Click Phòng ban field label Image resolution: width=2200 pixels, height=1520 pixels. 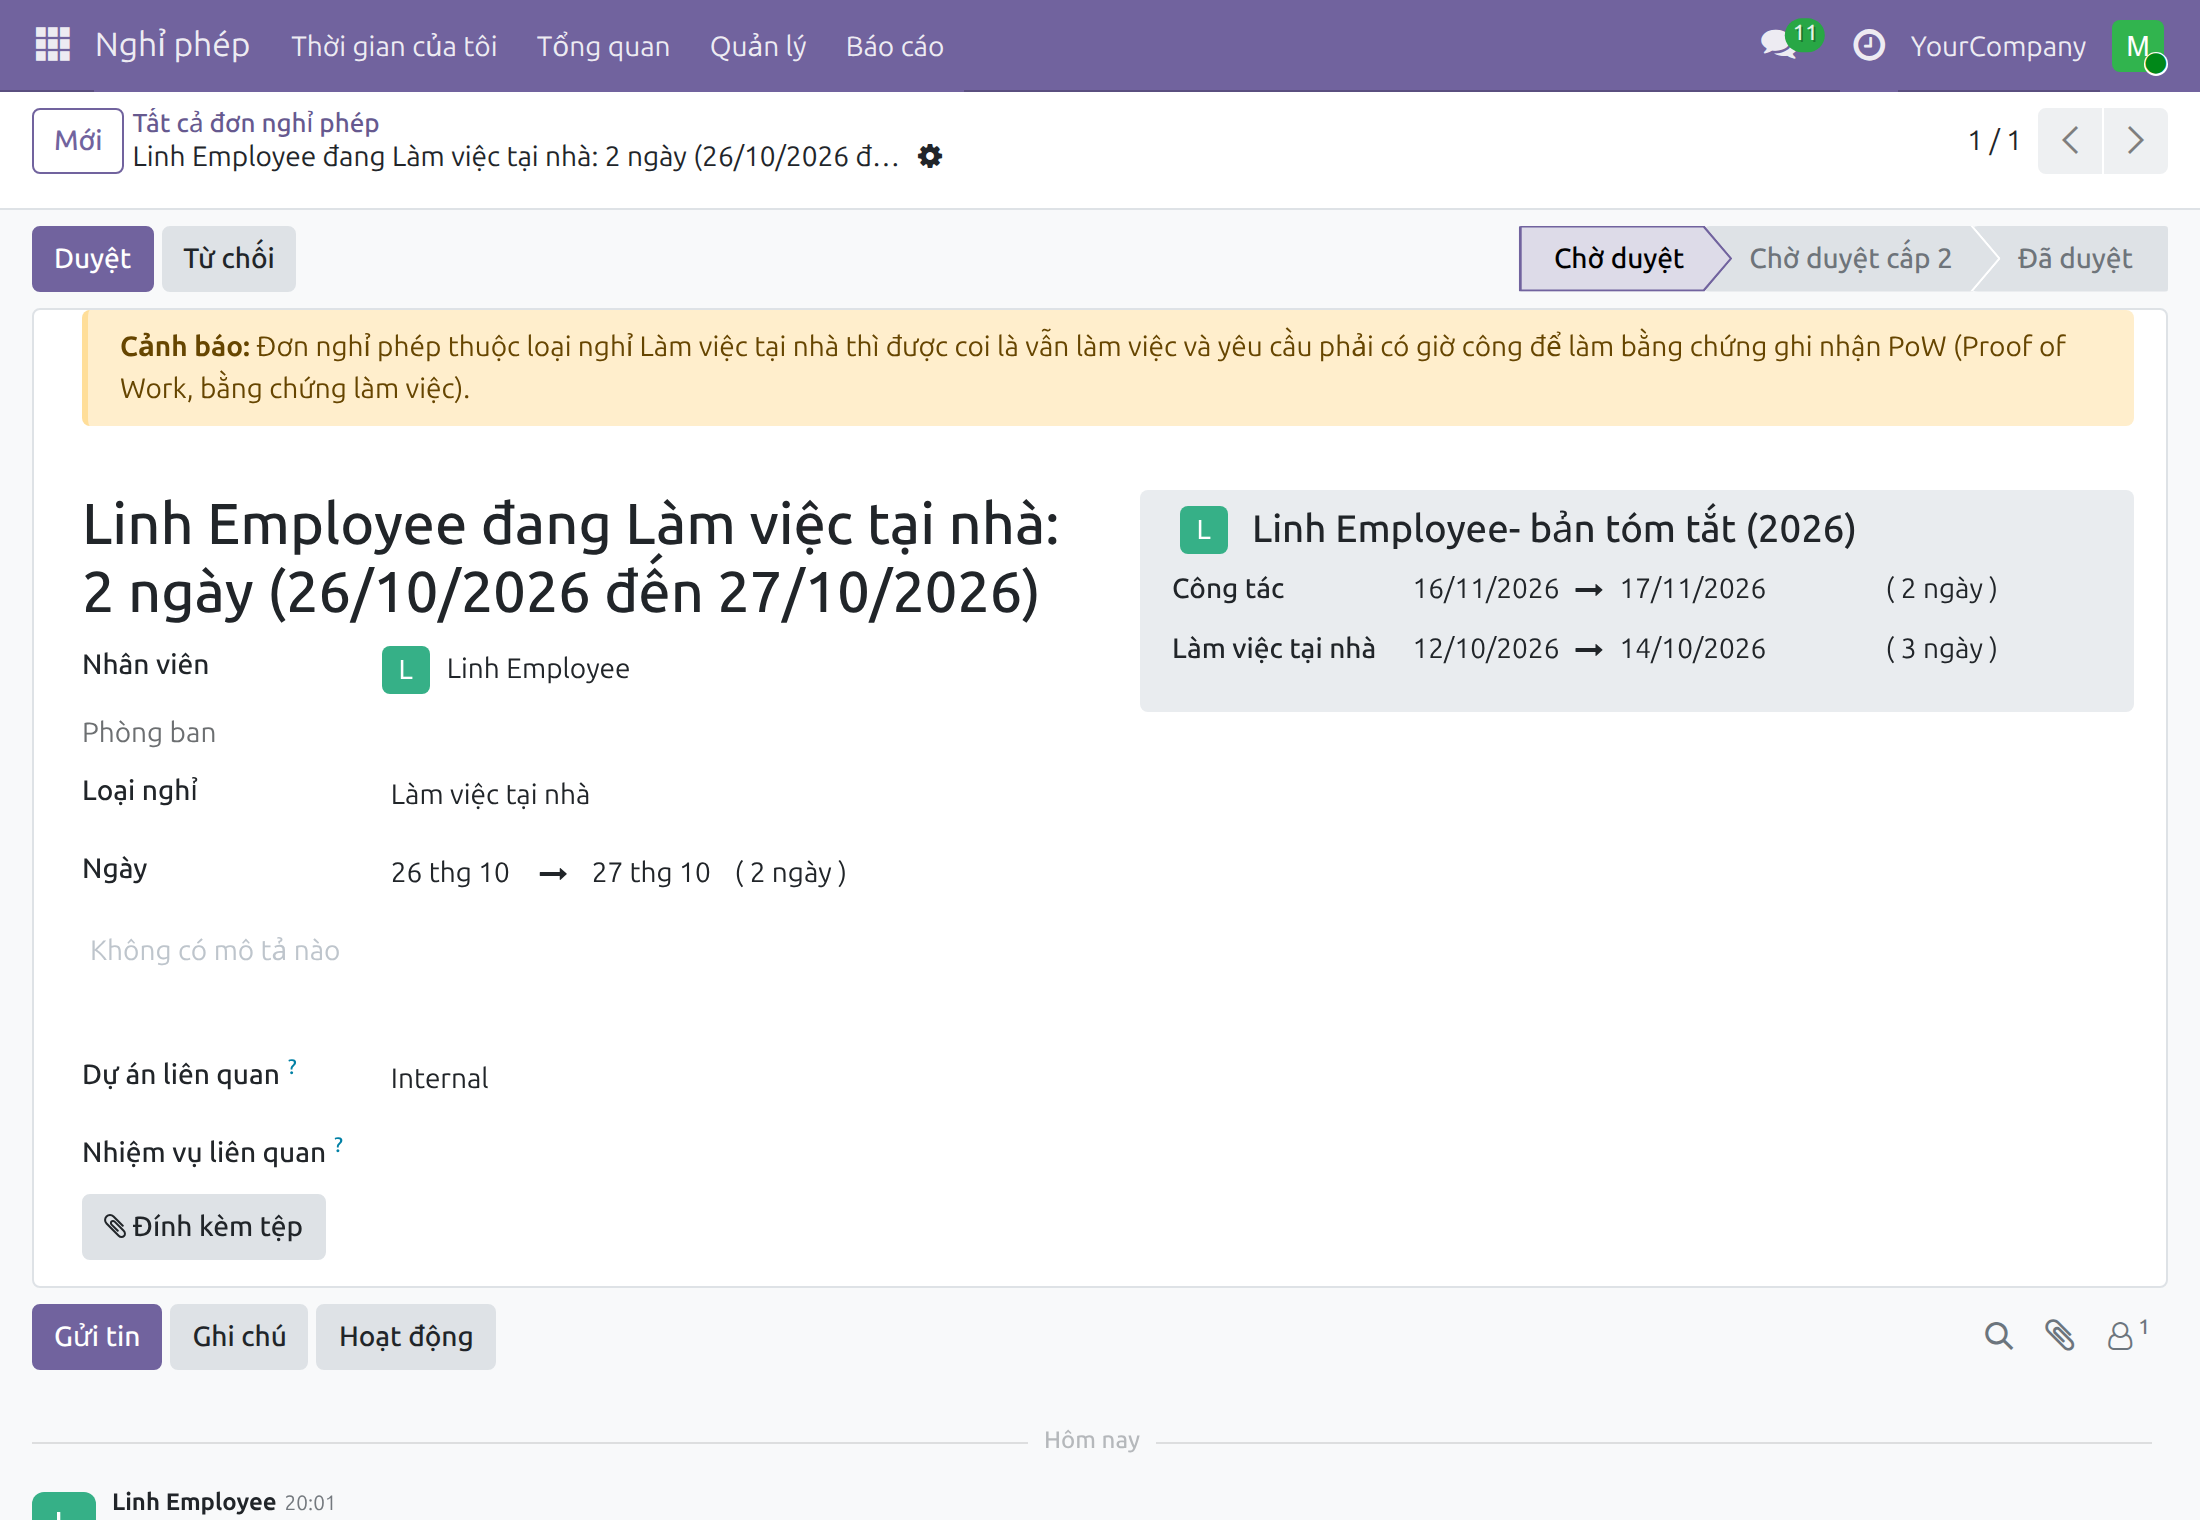[x=149, y=733]
